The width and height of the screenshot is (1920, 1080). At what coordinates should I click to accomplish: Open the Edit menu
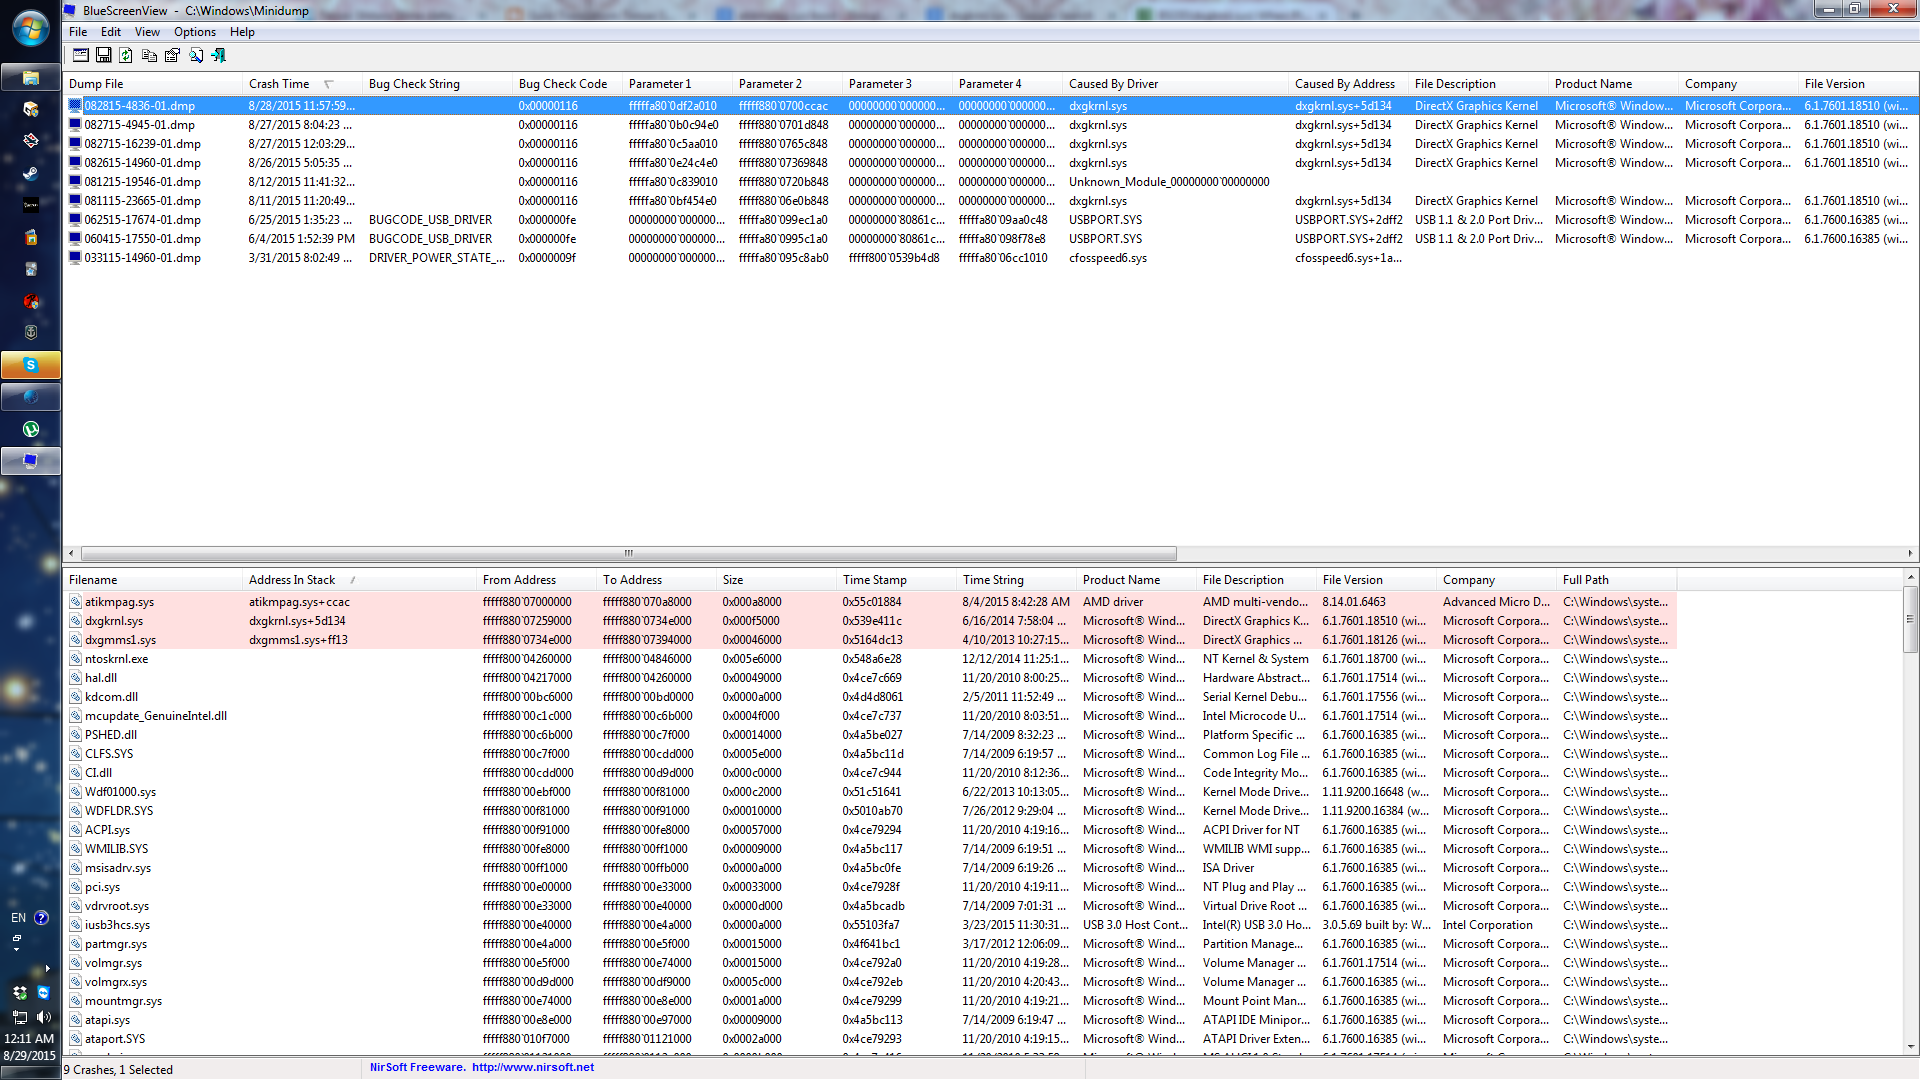(111, 32)
